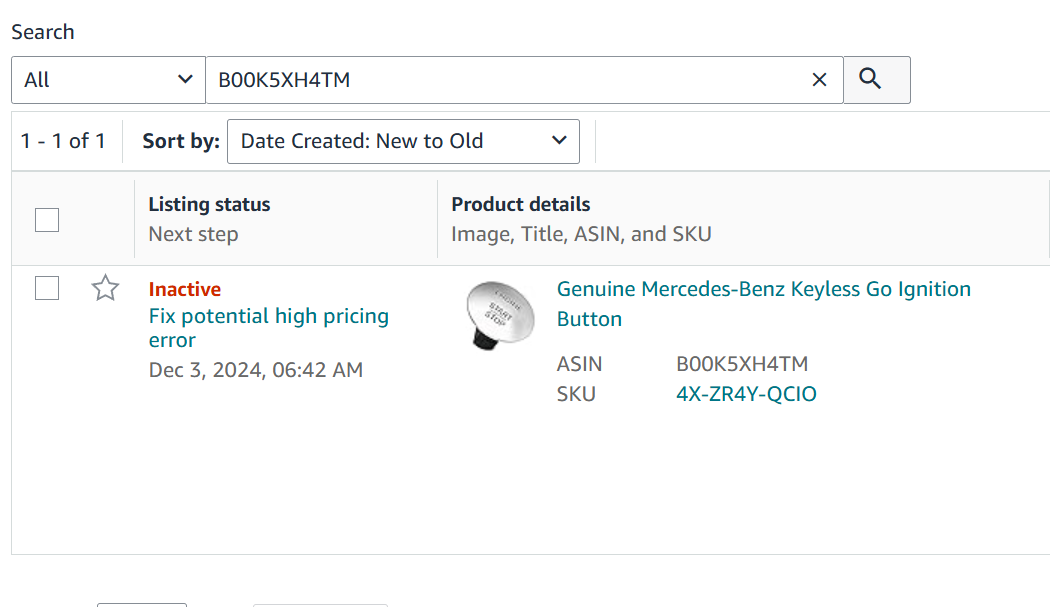The image size is (1050, 607).
Task: Tick the select-all checkbox in header
Action: [x=47, y=220]
